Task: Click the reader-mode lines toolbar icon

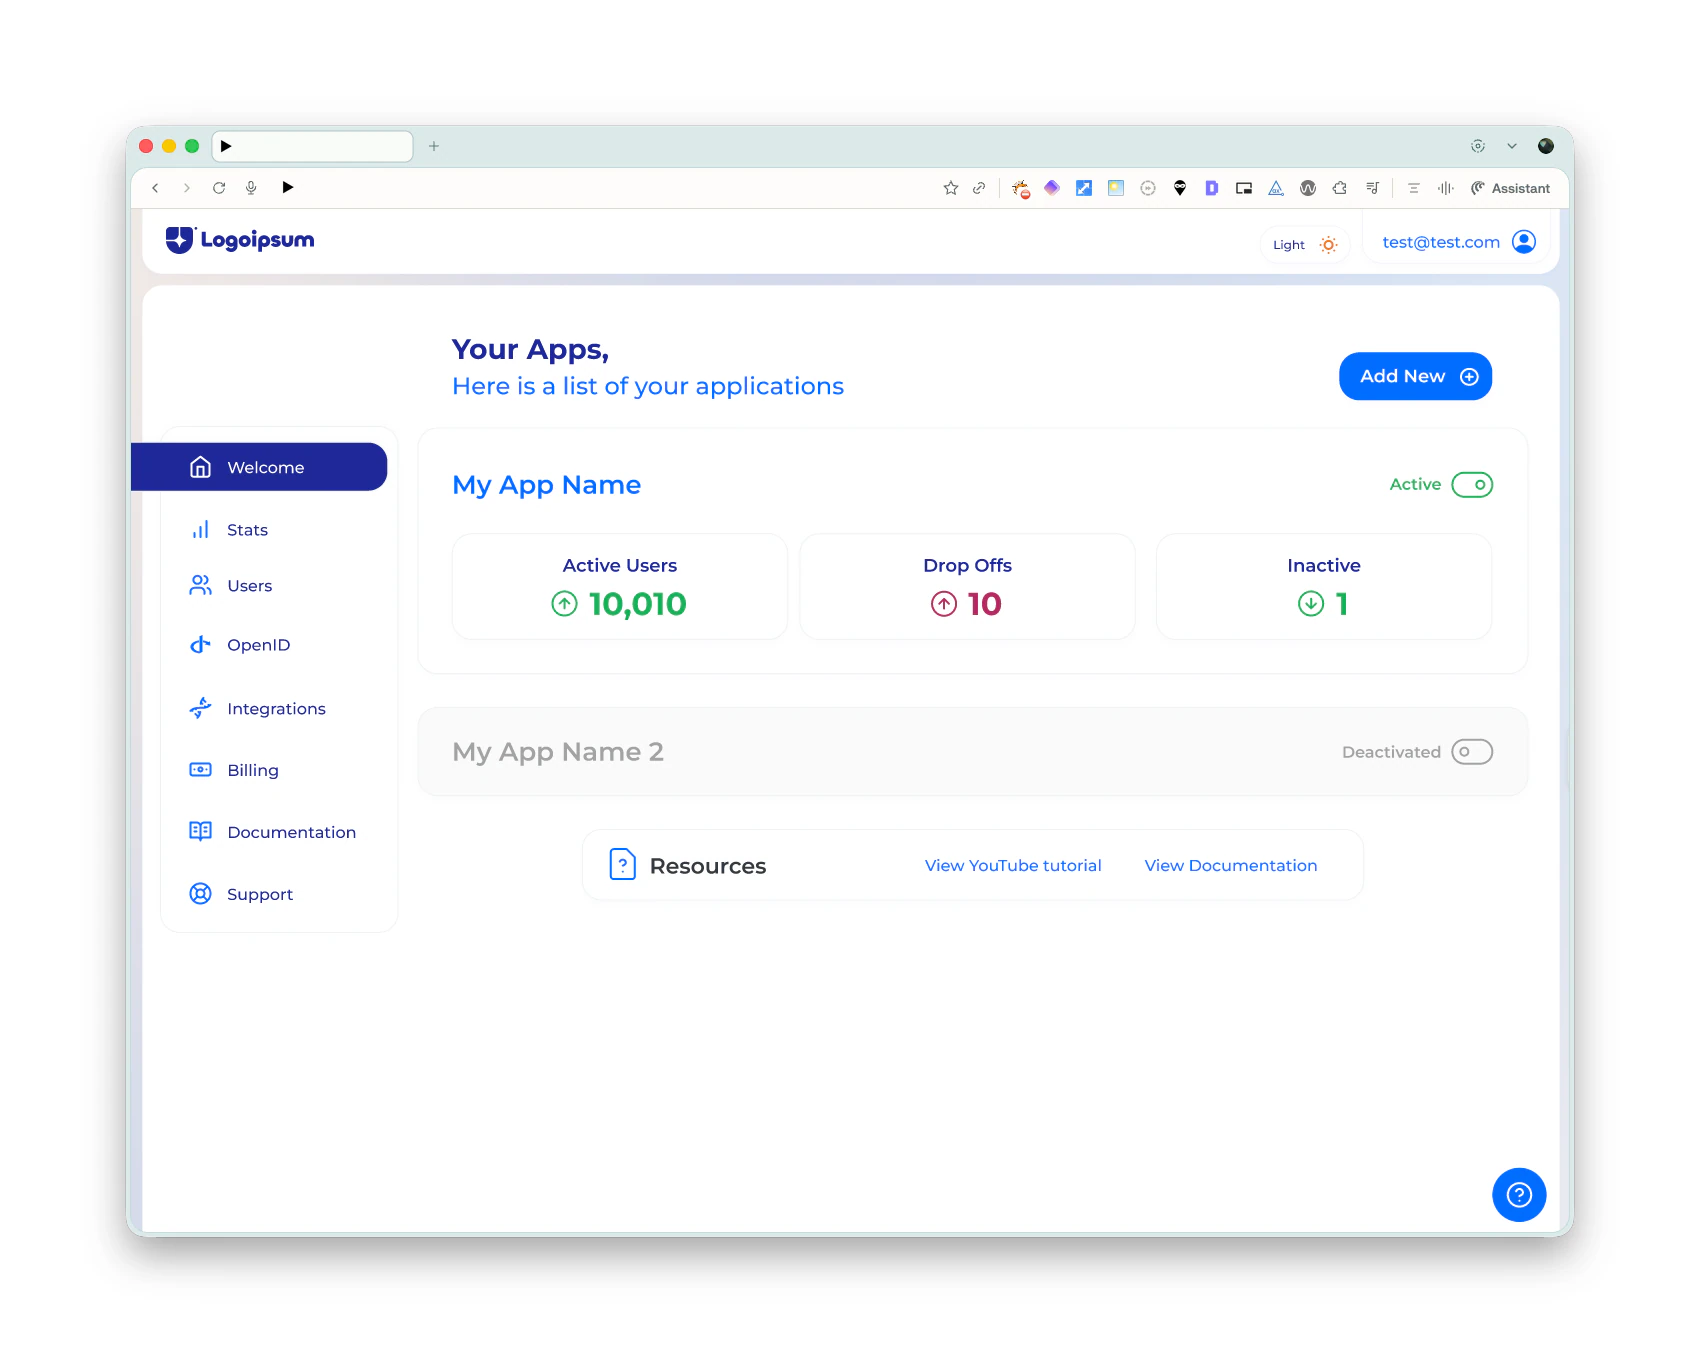Action: click(x=1414, y=188)
